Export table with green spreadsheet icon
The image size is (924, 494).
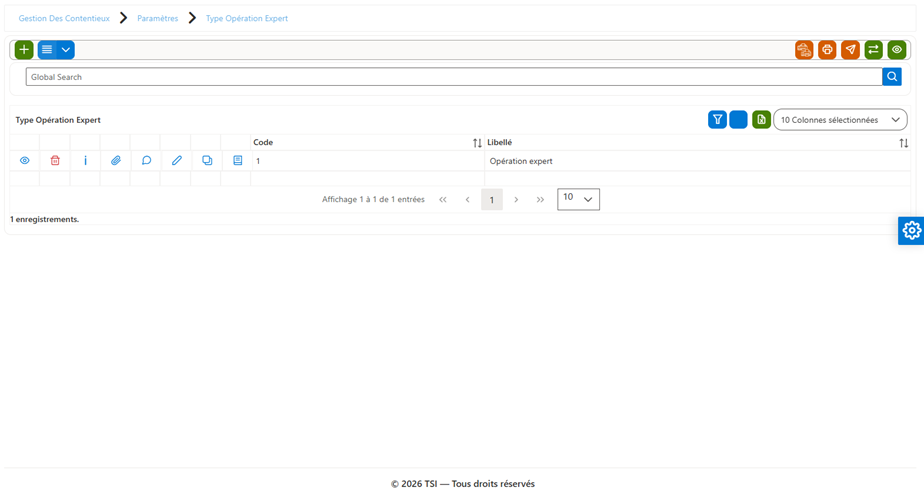click(x=761, y=120)
